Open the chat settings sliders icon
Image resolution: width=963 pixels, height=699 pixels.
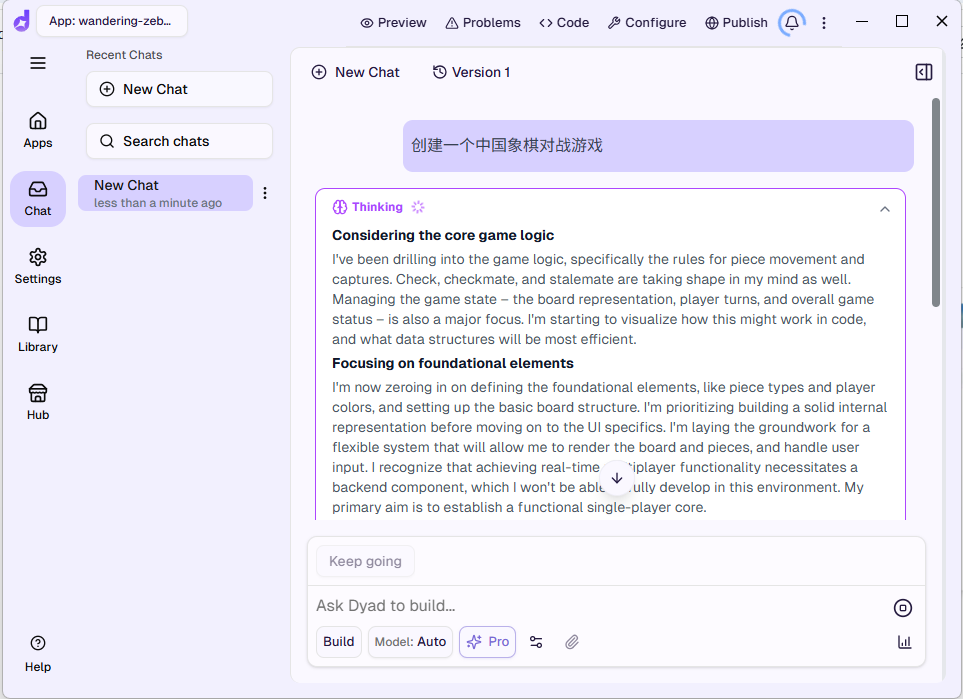536,642
